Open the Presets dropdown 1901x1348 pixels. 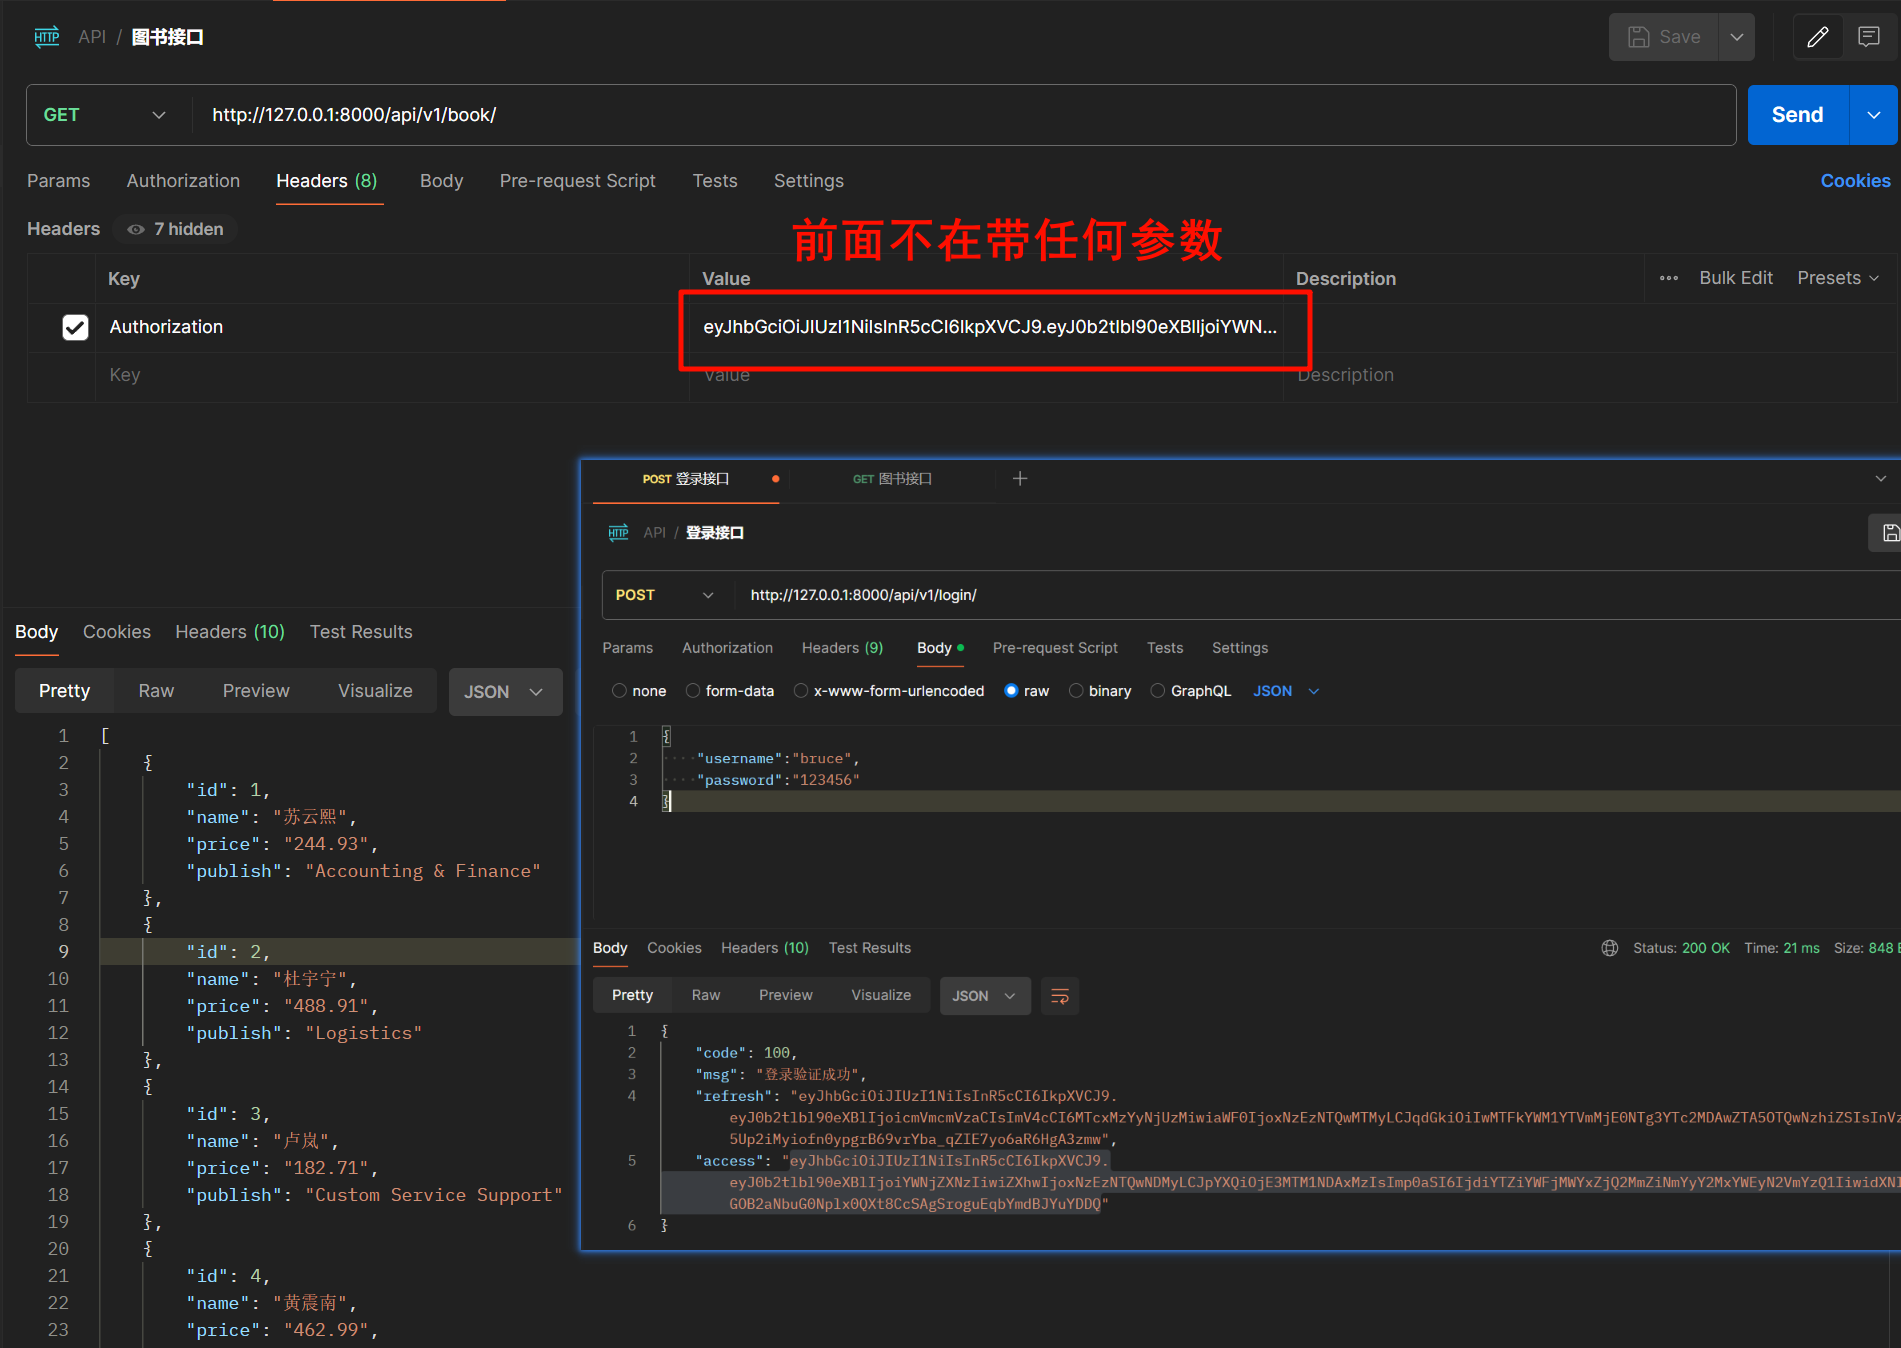(1838, 278)
